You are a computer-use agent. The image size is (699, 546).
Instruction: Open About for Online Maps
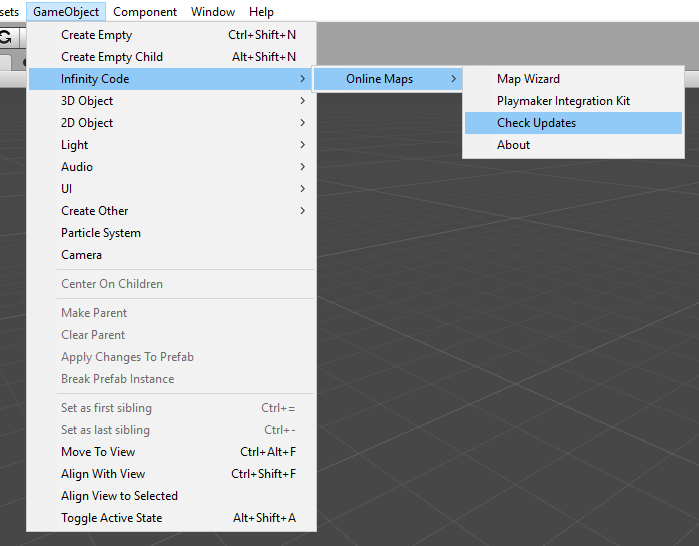[573, 145]
